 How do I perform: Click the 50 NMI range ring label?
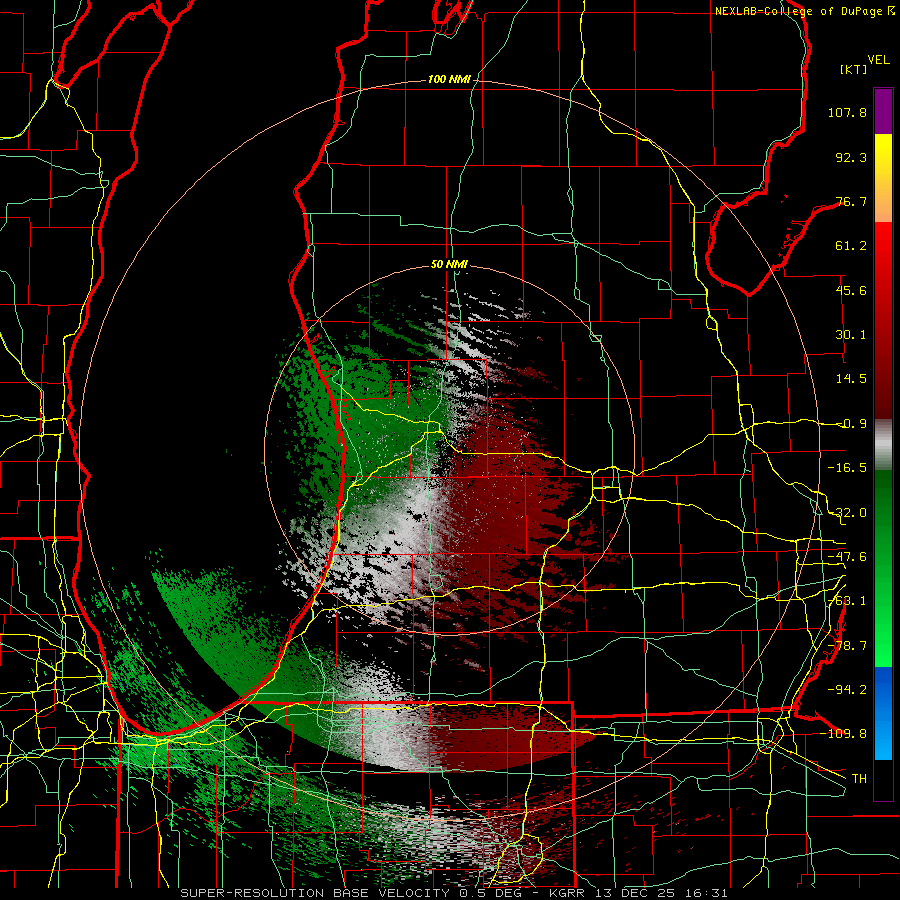(x=449, y=265)
